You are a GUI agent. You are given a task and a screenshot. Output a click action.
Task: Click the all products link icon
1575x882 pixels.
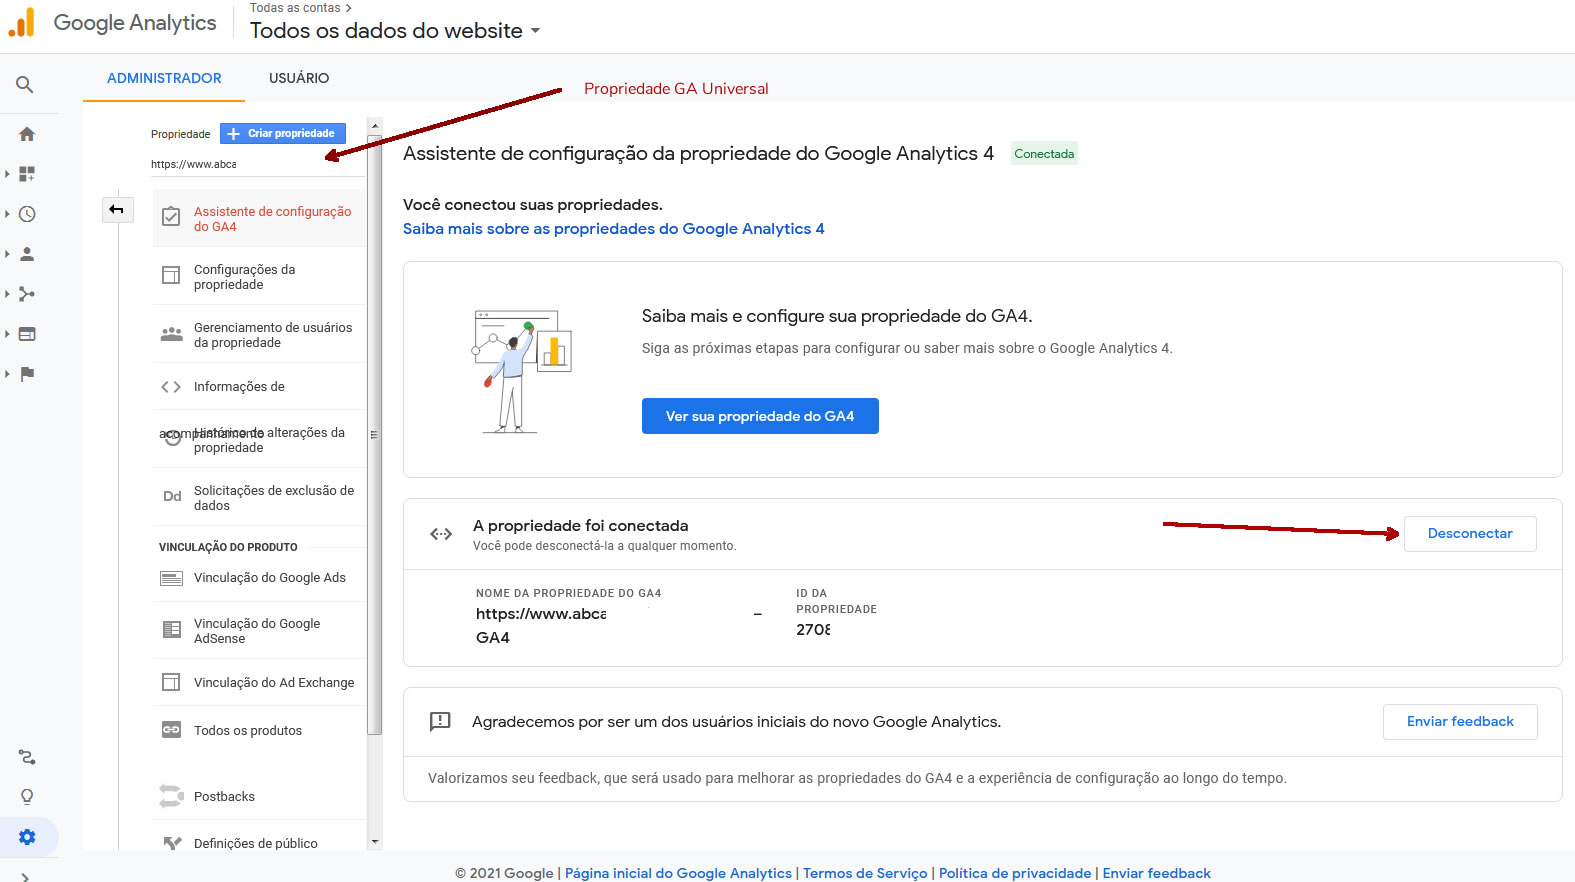171,730
